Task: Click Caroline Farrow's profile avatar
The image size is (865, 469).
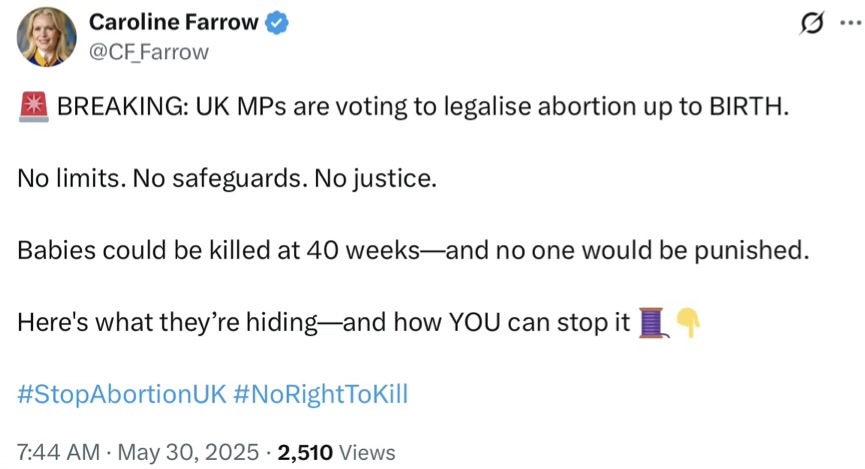Action: click(x=46, y=37)
